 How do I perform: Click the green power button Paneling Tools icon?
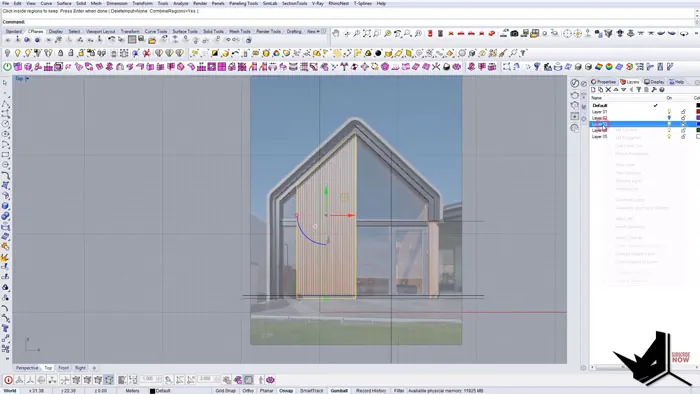(7, 67)
